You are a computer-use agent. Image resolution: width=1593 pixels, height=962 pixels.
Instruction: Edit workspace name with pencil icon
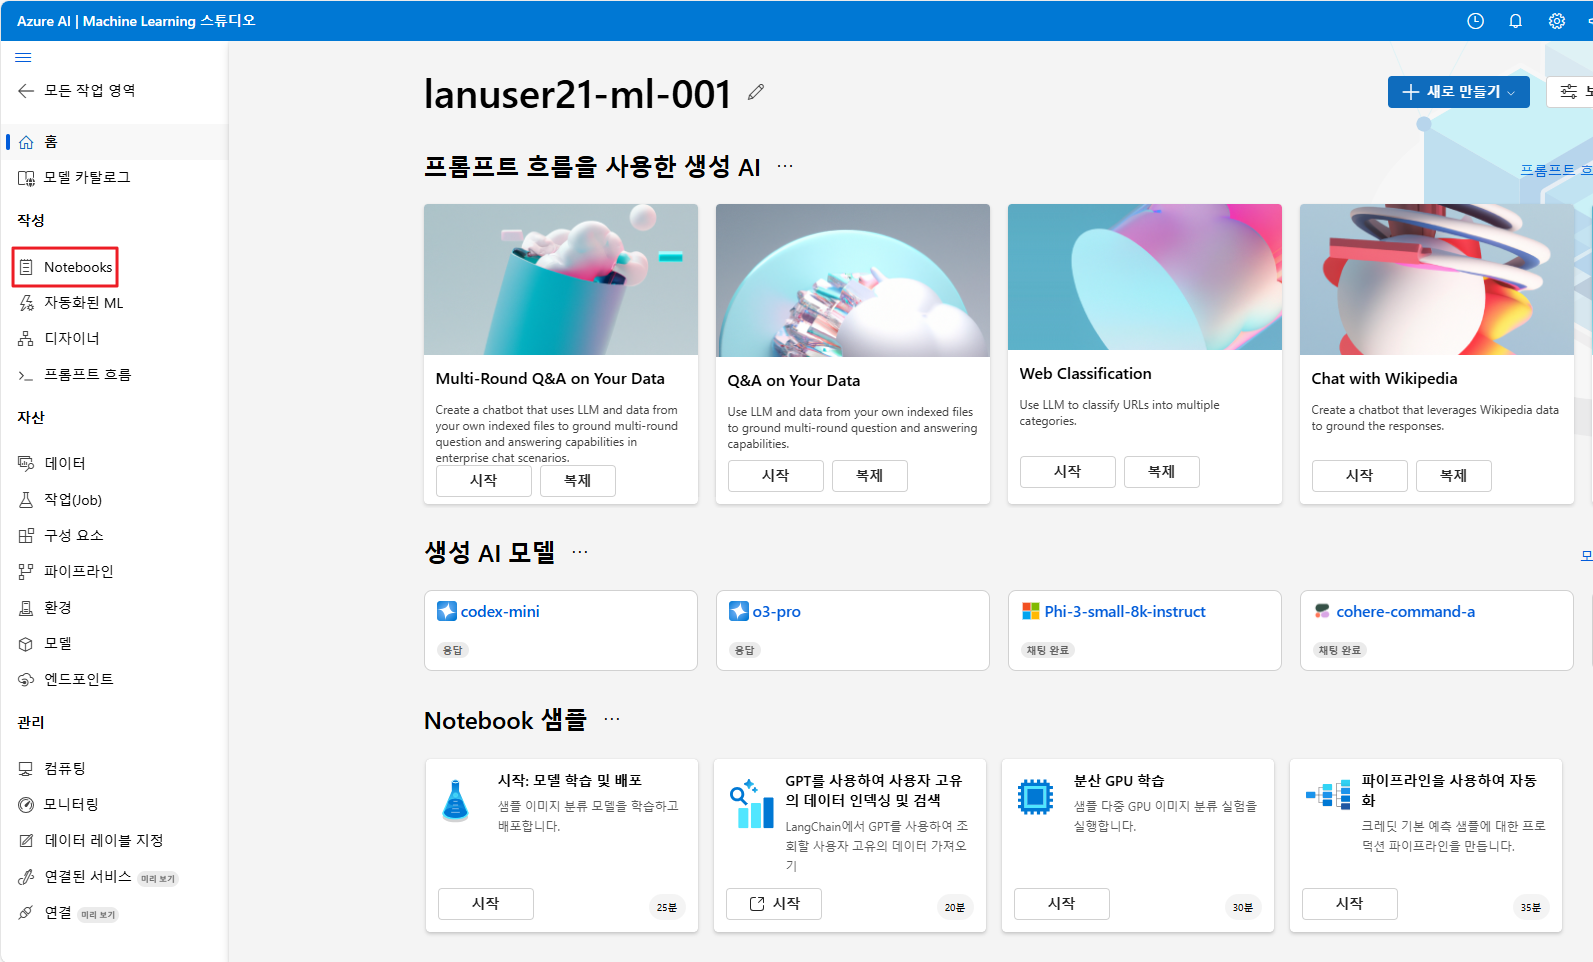(756, 92)
